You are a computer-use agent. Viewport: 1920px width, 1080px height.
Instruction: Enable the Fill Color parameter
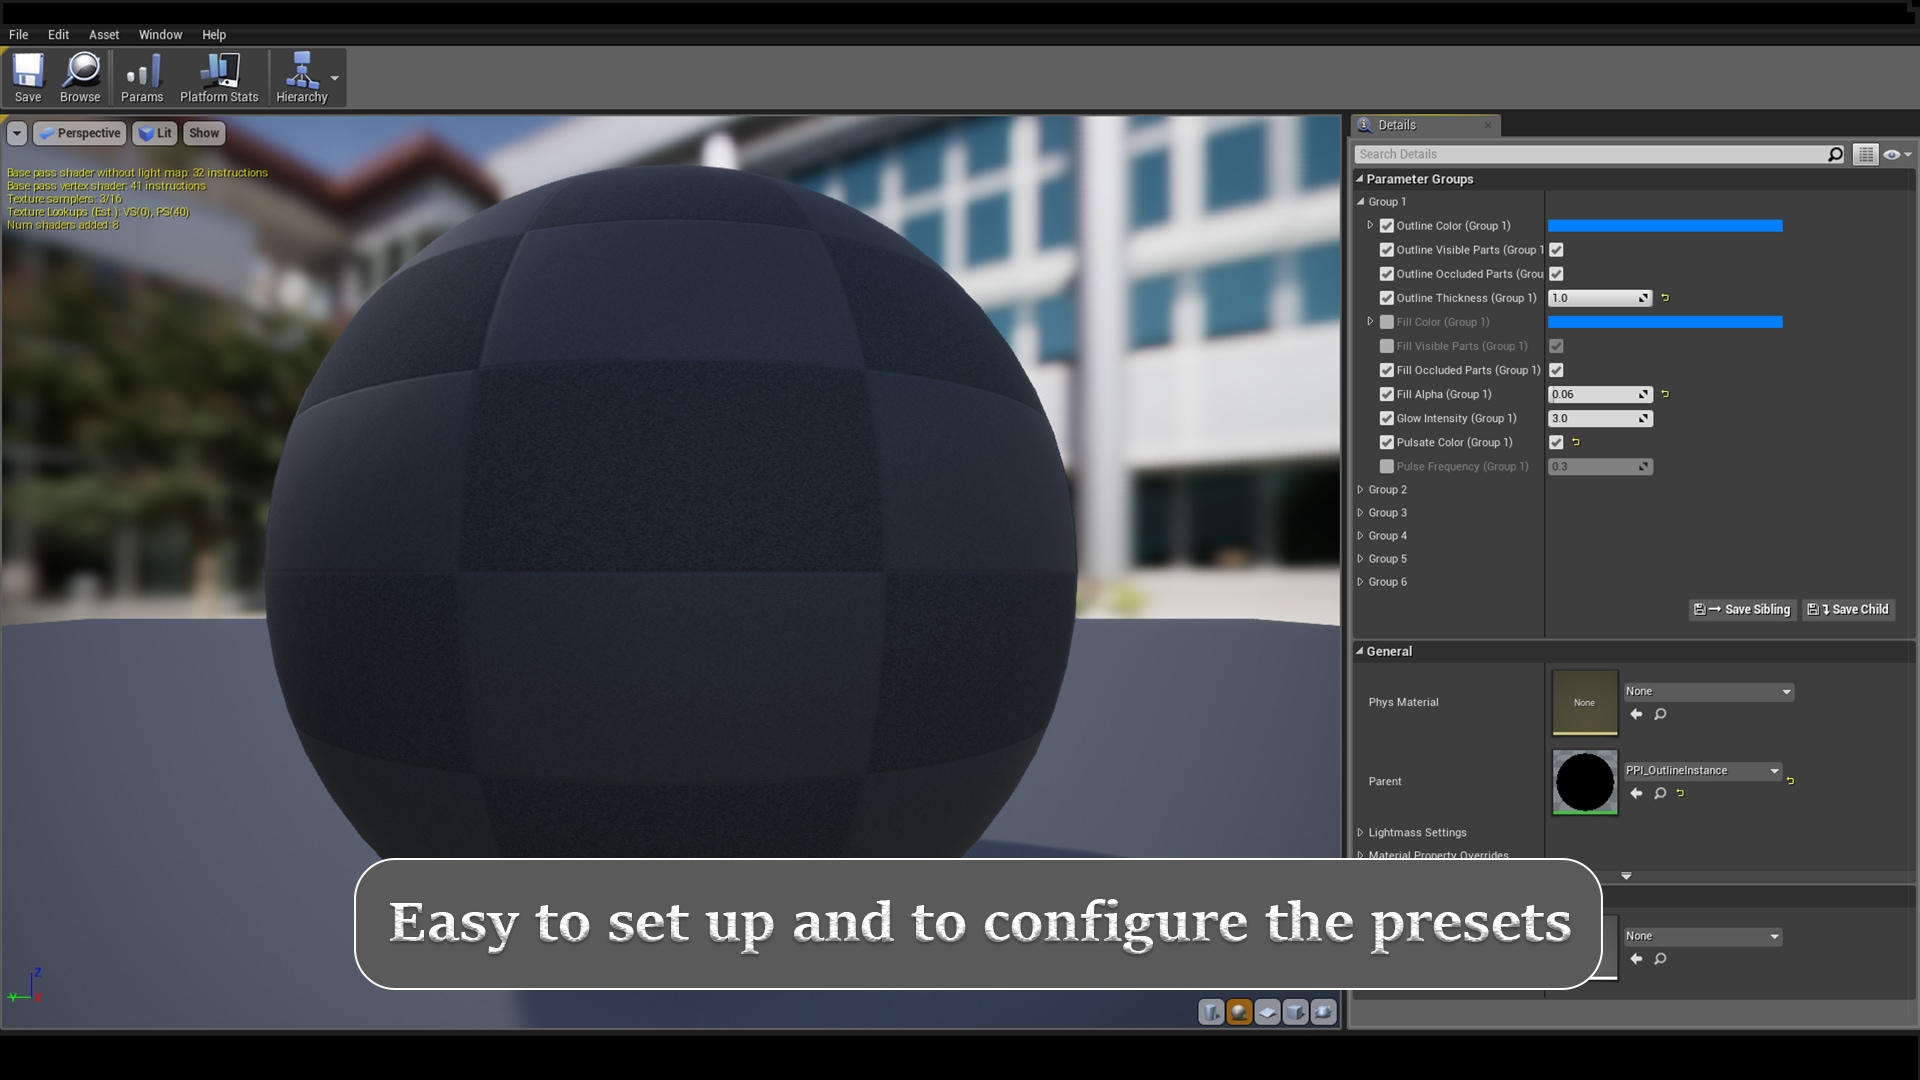pos(1387,322)
